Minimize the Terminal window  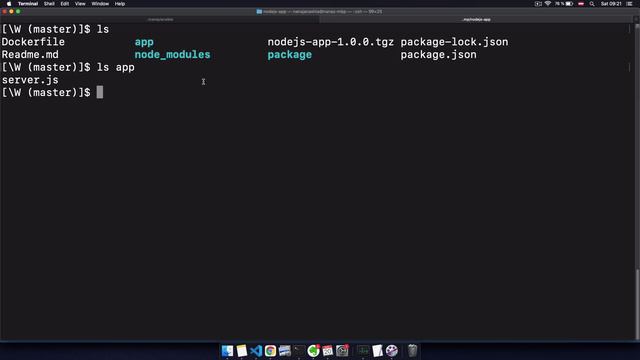pyautogui.click(x=11, y=11)
